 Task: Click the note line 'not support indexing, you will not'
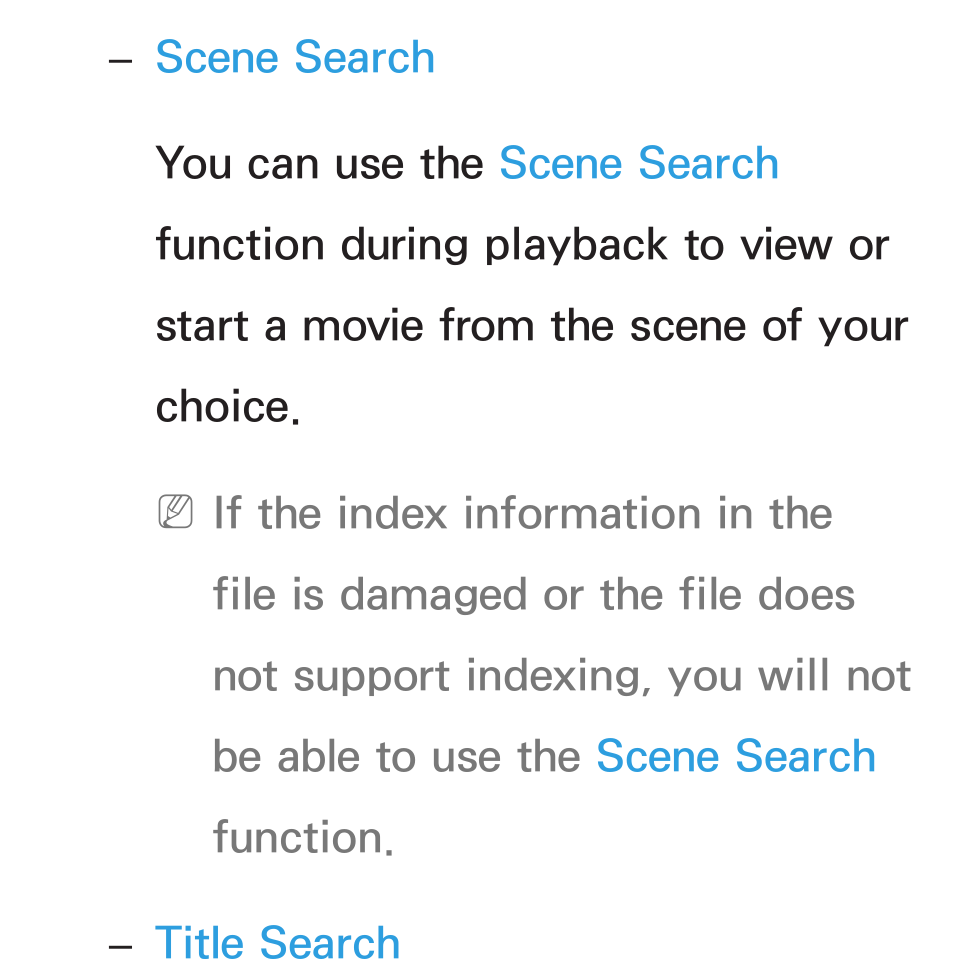click(x=562, y=675)
